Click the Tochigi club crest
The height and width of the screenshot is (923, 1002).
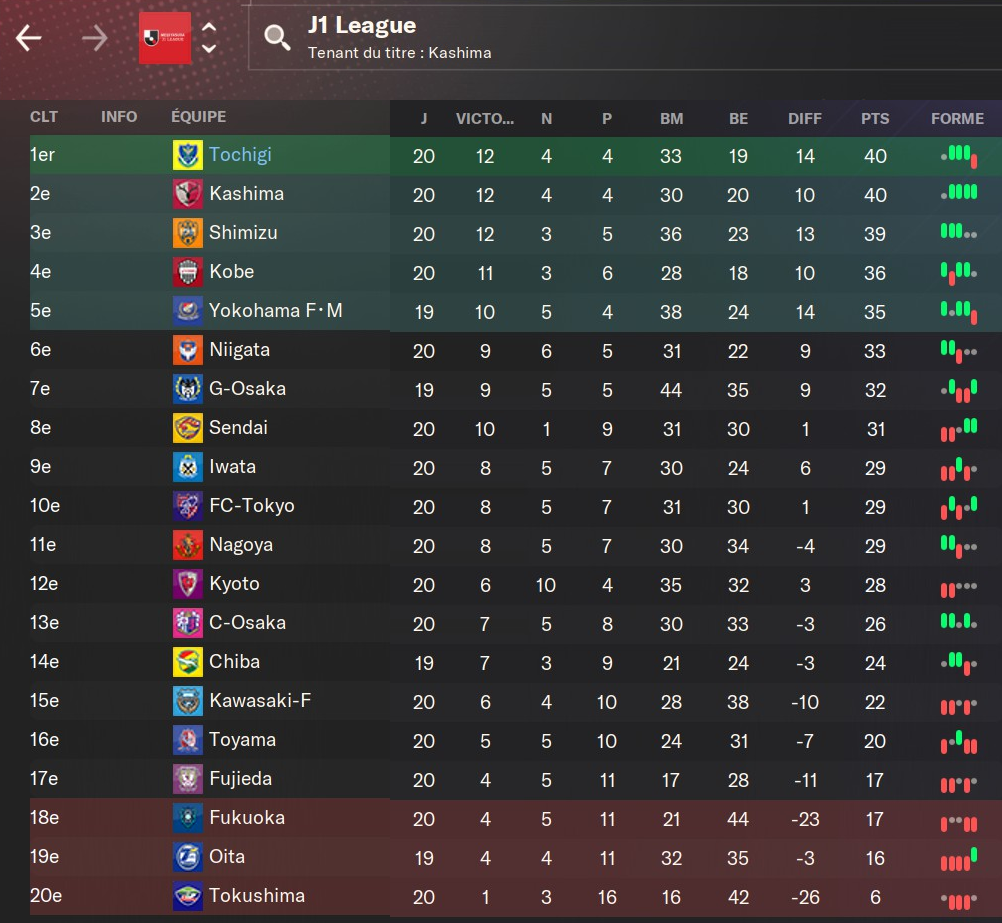click(188, 156)
